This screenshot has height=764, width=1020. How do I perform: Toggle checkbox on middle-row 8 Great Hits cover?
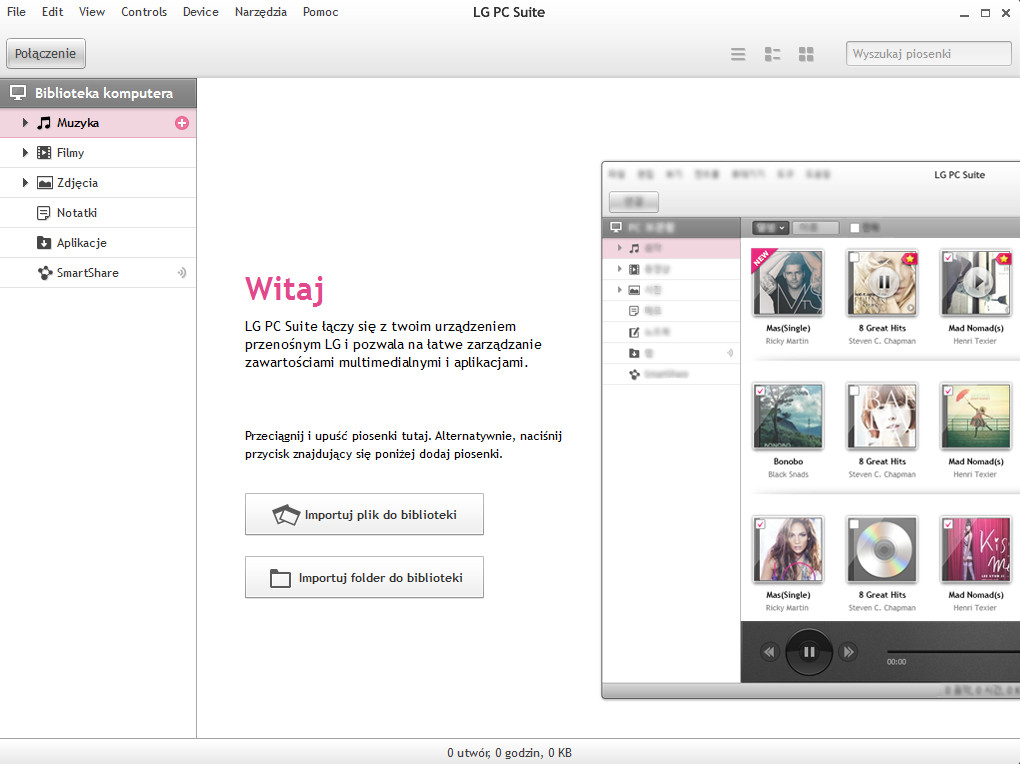854,391
